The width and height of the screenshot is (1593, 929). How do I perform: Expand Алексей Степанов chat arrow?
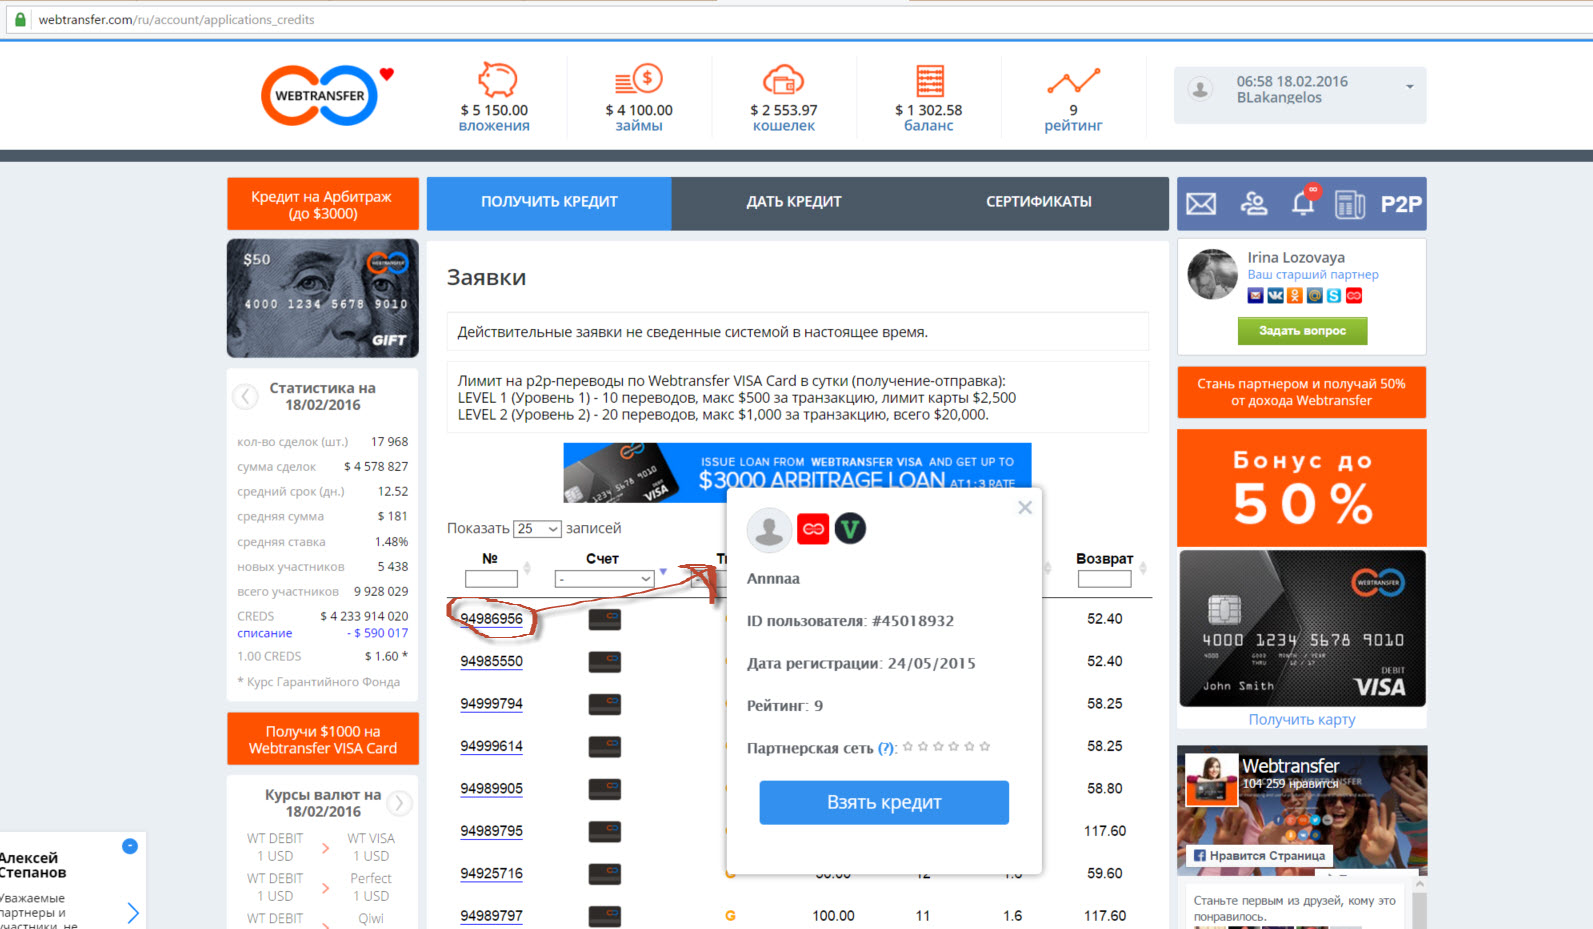[133, 913]
